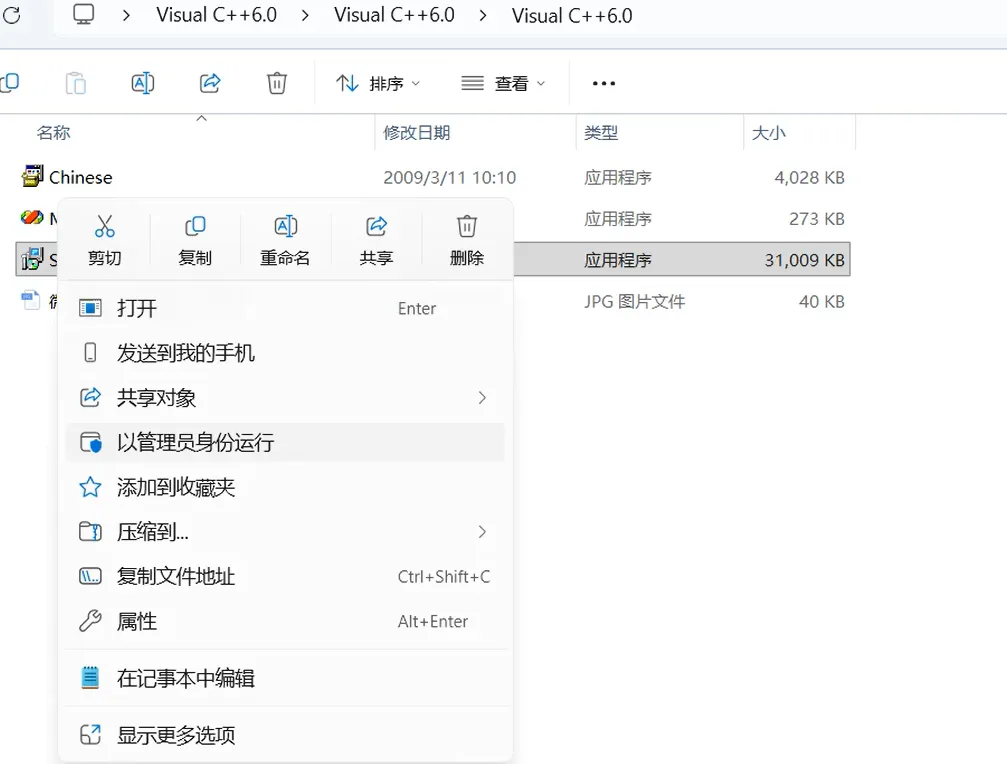The width and height of the screenshot is (1007, 764).
Task: Choose 以管理员身份运行 menu entry
Action: point(285,442)
